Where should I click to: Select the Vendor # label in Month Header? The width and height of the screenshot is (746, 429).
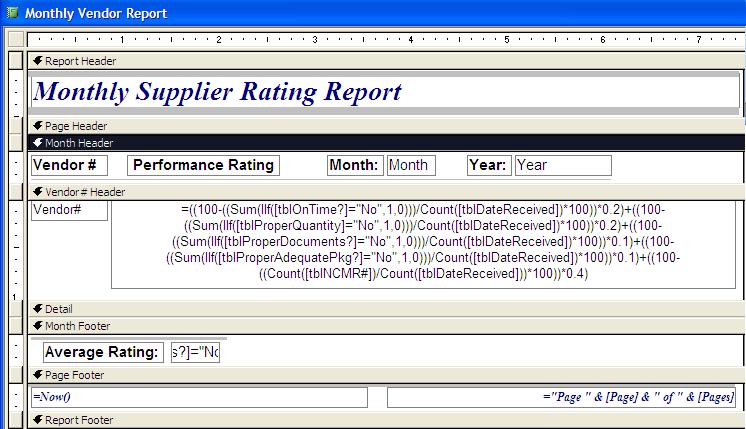coord(69,166)
